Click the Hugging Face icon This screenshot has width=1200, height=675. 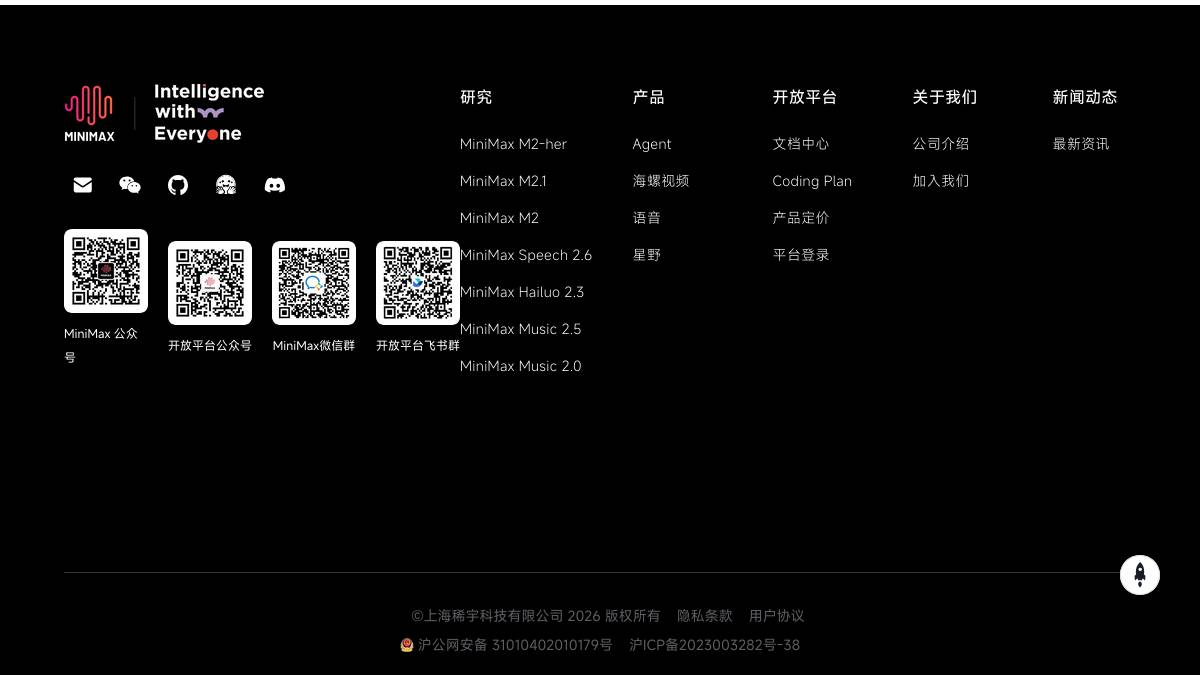(226, 185)
